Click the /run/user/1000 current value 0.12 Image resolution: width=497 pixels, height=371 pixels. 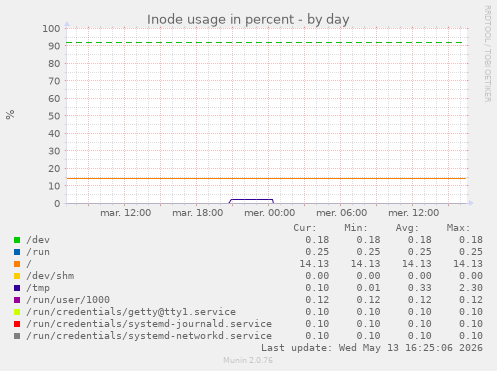(x=317, y=300)
